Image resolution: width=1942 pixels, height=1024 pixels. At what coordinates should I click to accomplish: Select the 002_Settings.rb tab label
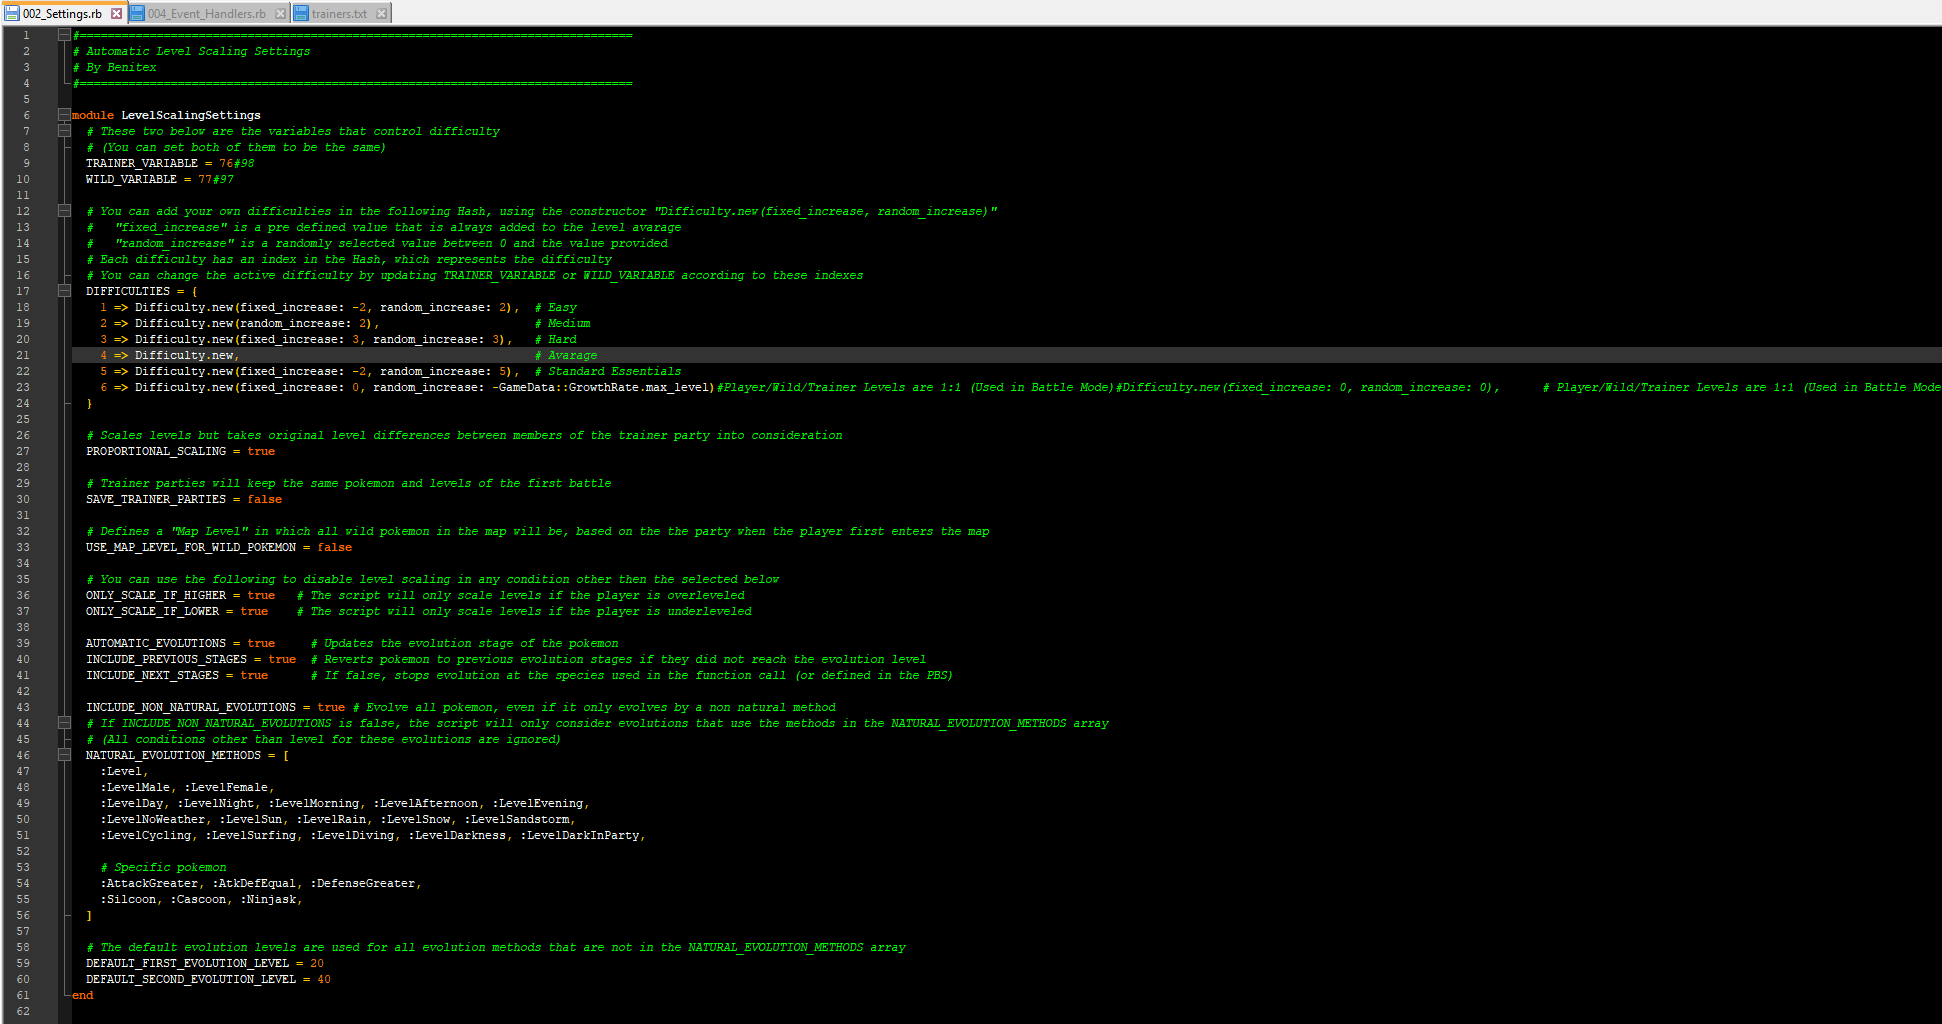(62, 13)
